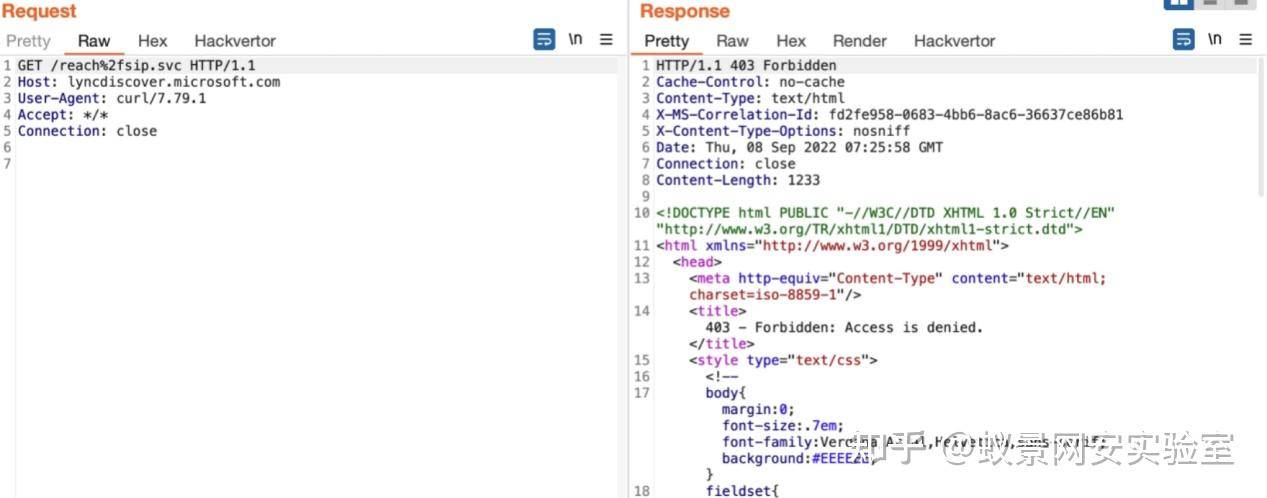The width and height of the screenshot is (1267, 498).
Task: Switch Response view to Pretty tab
Action: point(666,41)
